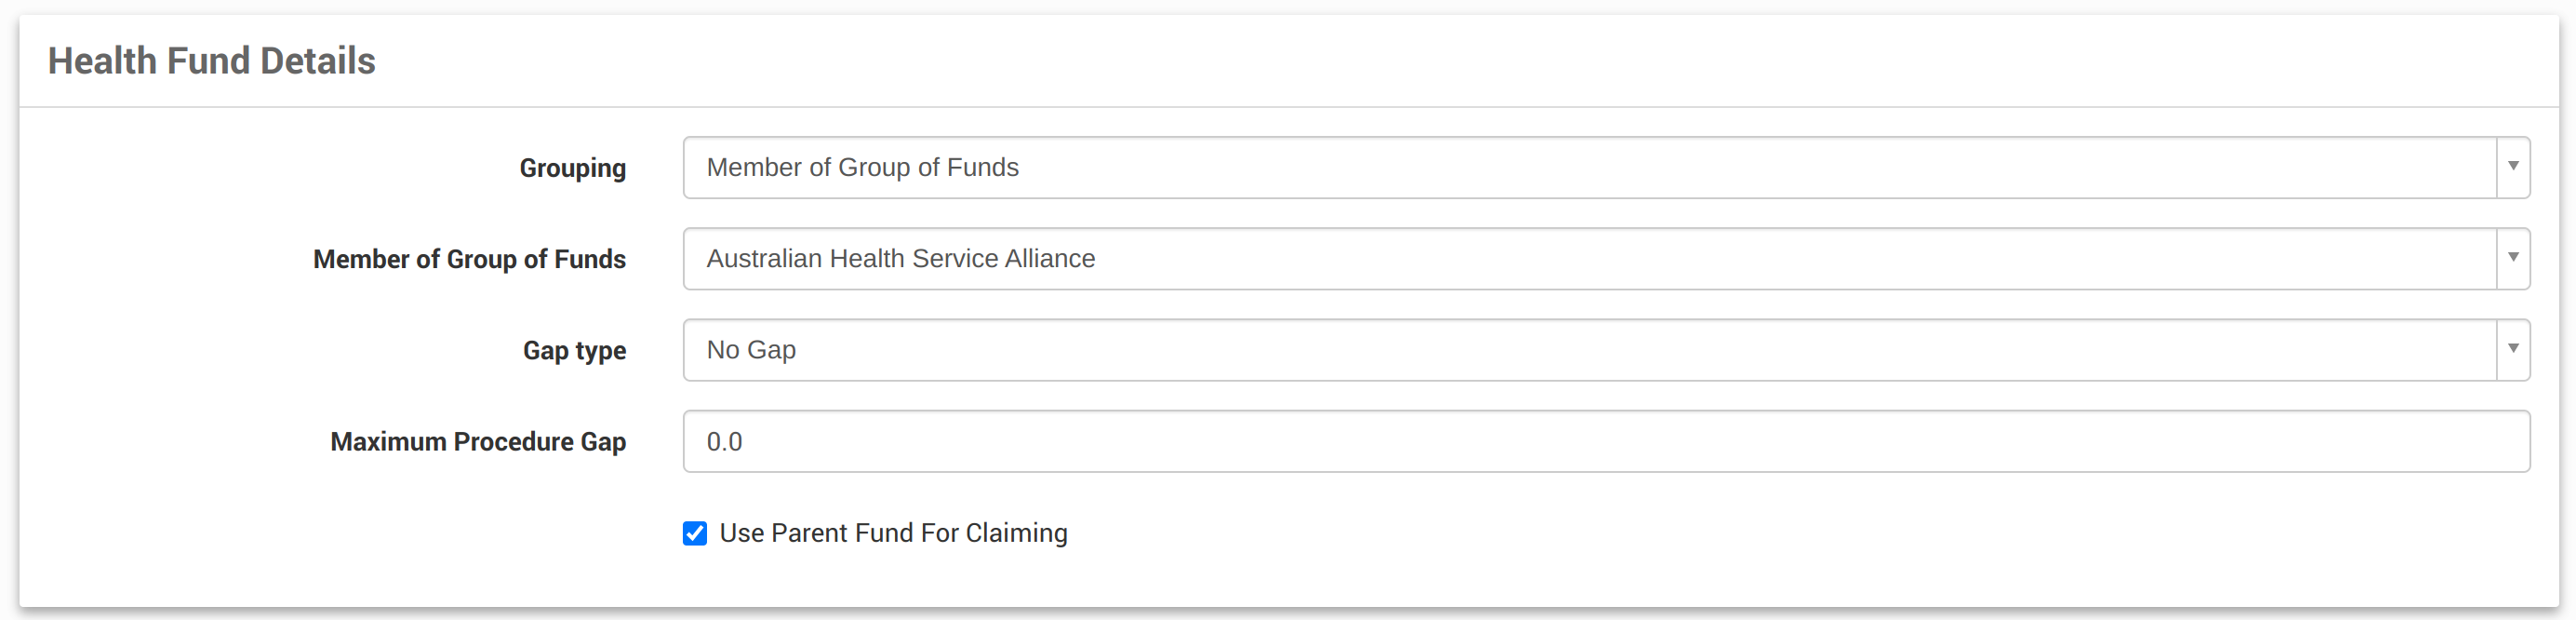Open the Gap type dropdown arrow
The image size is (2576, 620).
(2512, 349)
